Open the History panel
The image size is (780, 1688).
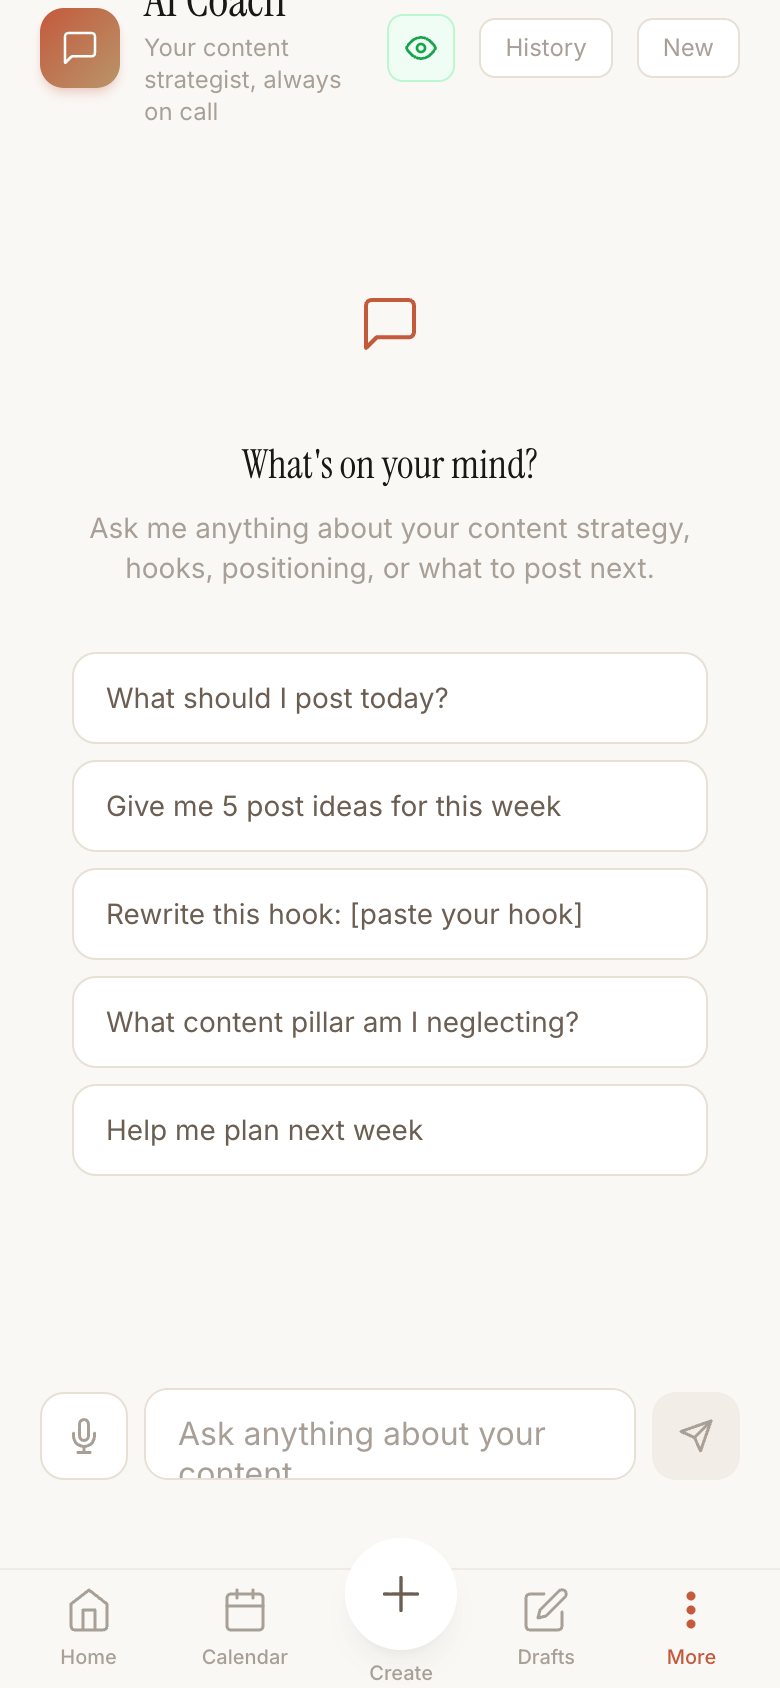(x=545, y=47)
